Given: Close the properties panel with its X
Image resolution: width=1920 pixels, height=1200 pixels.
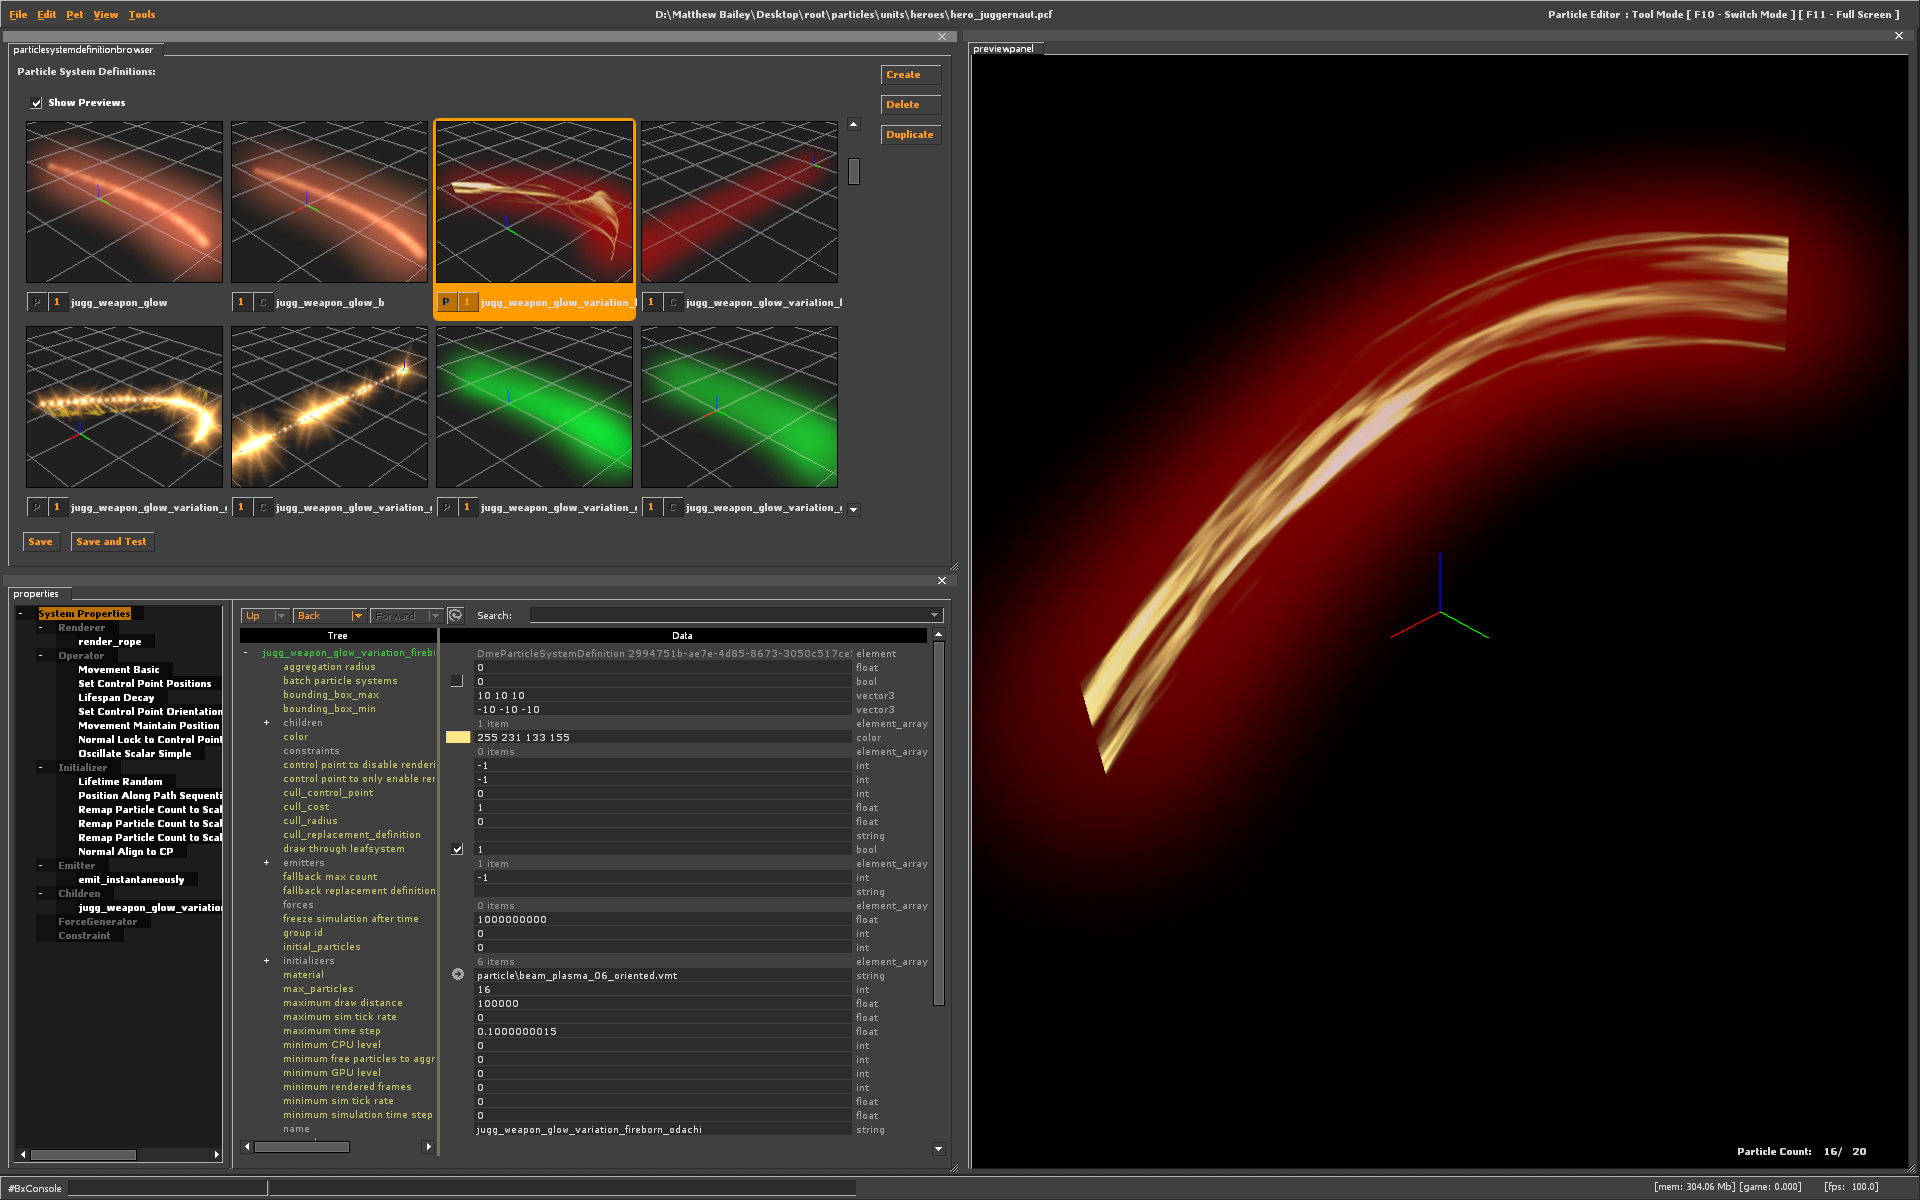Looking at the screenshot, I should point(942,580).
